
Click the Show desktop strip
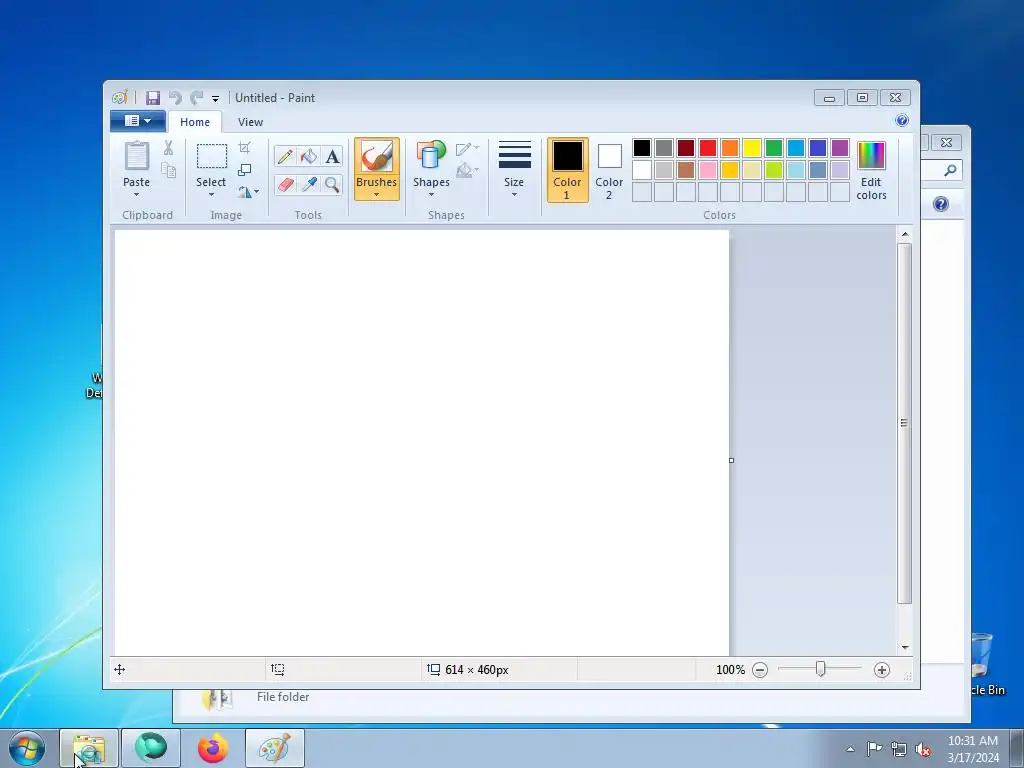pyautogui.click(x=1017, y=748)
